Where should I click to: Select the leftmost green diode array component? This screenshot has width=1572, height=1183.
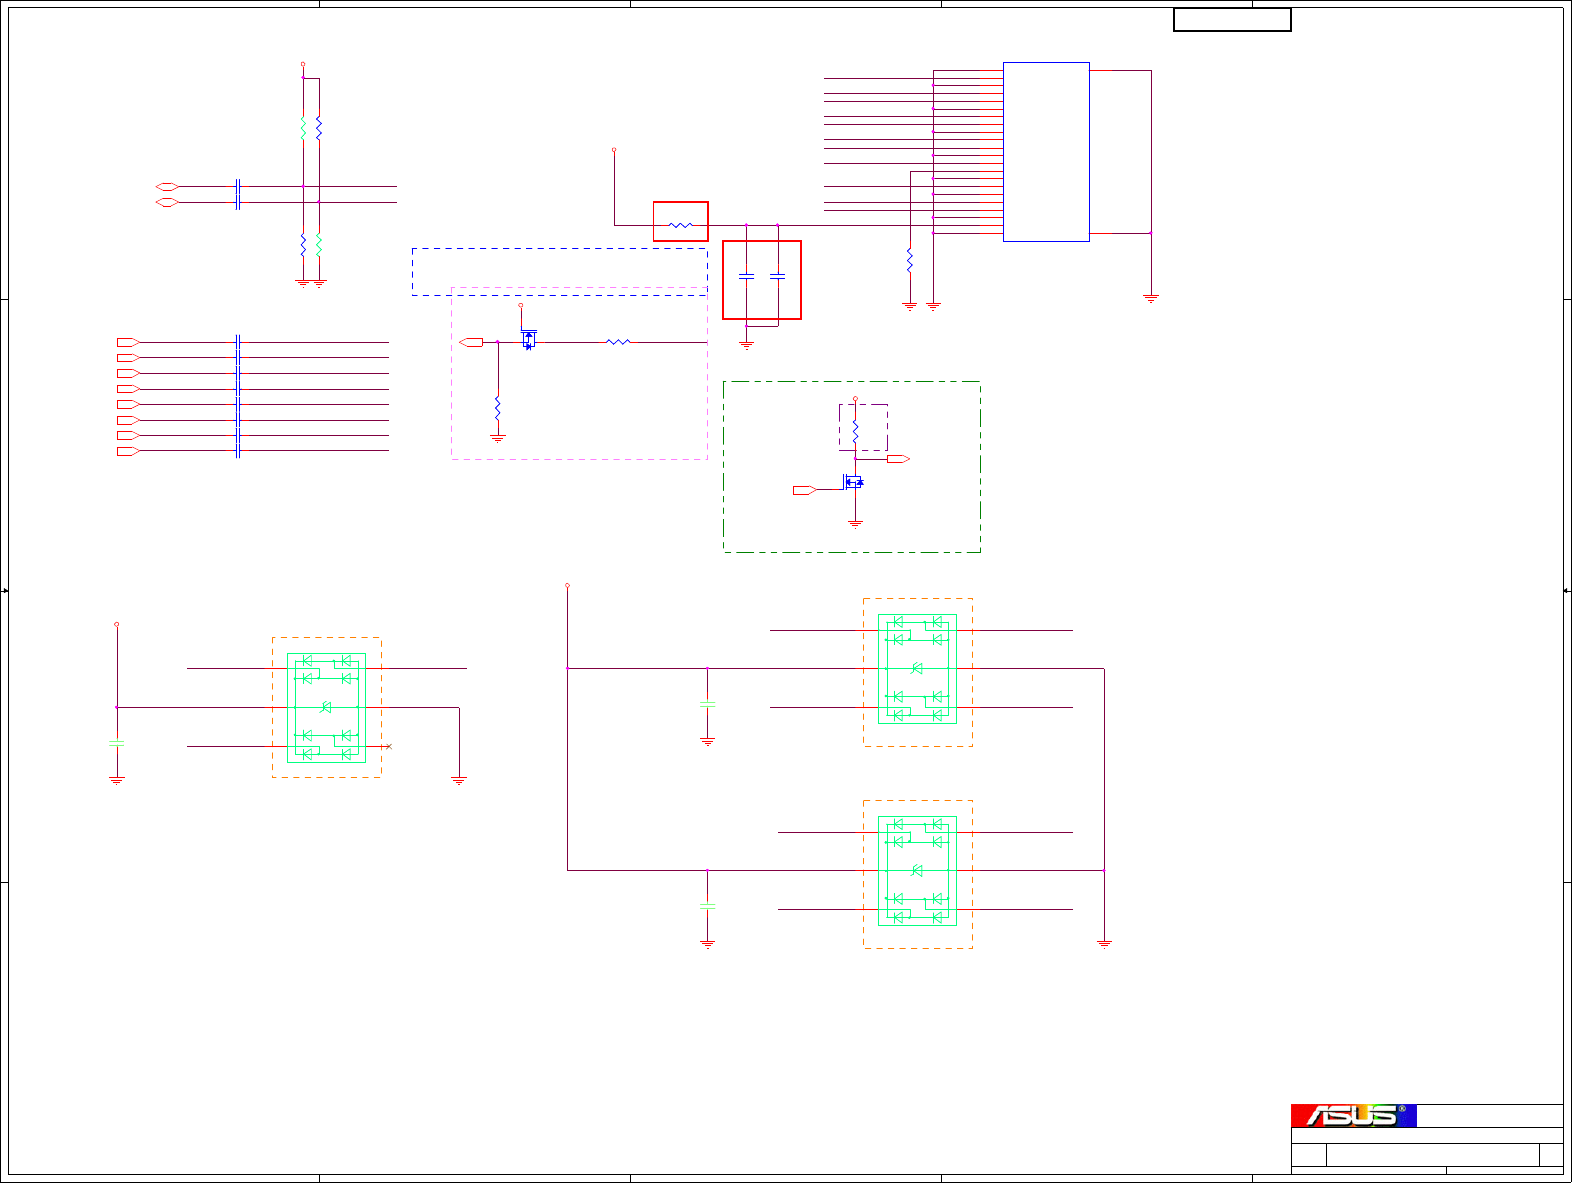click(x=326, y=708)
